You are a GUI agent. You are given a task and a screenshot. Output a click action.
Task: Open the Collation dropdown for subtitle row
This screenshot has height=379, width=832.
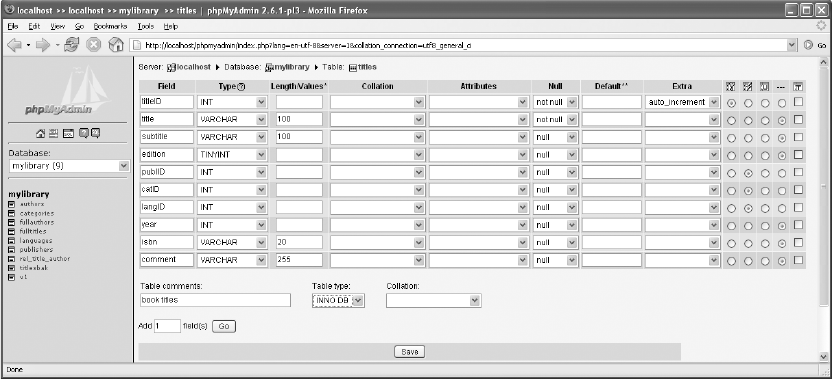(377, 137)
